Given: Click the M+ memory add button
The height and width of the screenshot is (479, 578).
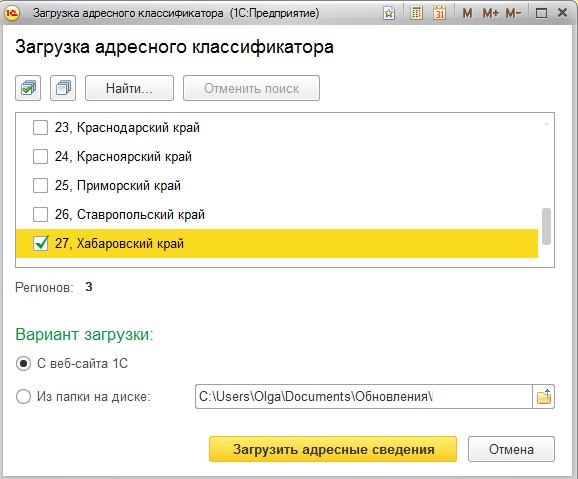Looking at the screenshot, I should tap(490, 14).
